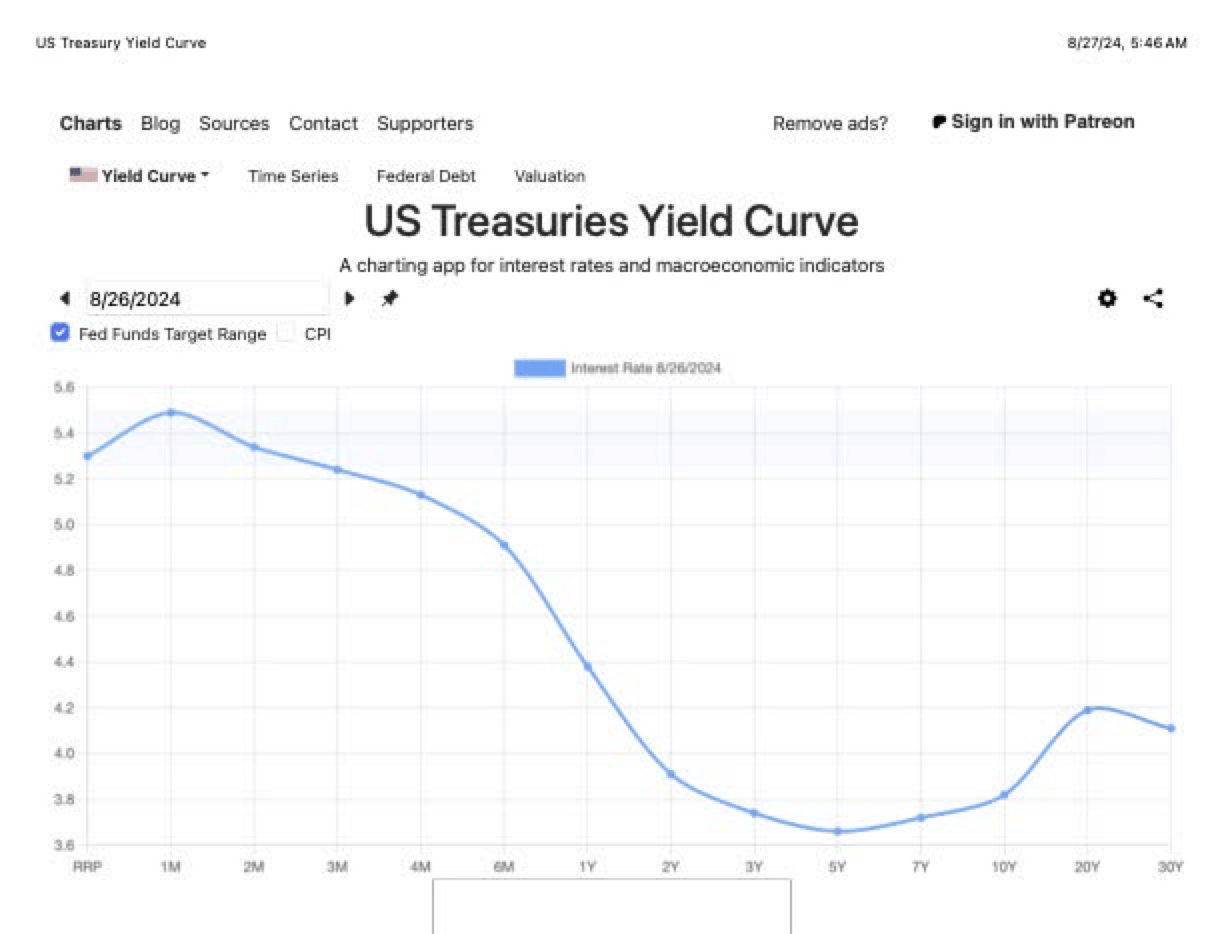Open the Valuation tab
Screen dimensions: 1224x934
coord(550,176)
